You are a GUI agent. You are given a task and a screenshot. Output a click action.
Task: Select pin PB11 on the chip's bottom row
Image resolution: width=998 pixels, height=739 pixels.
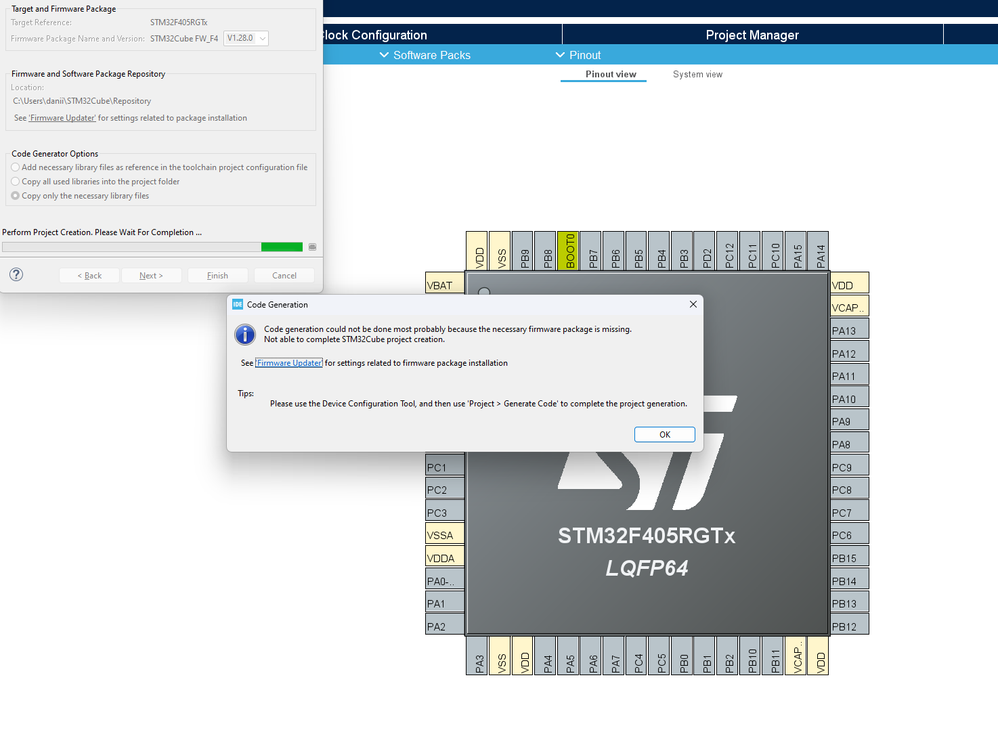coord(775,656)
